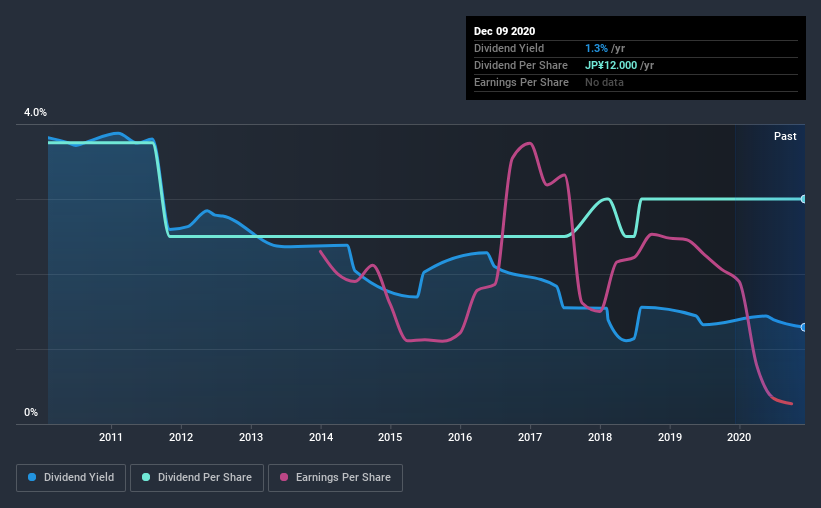821x508 pixels.
Task: Click the blue Dividend Yield legend dot
Action: 32,477
